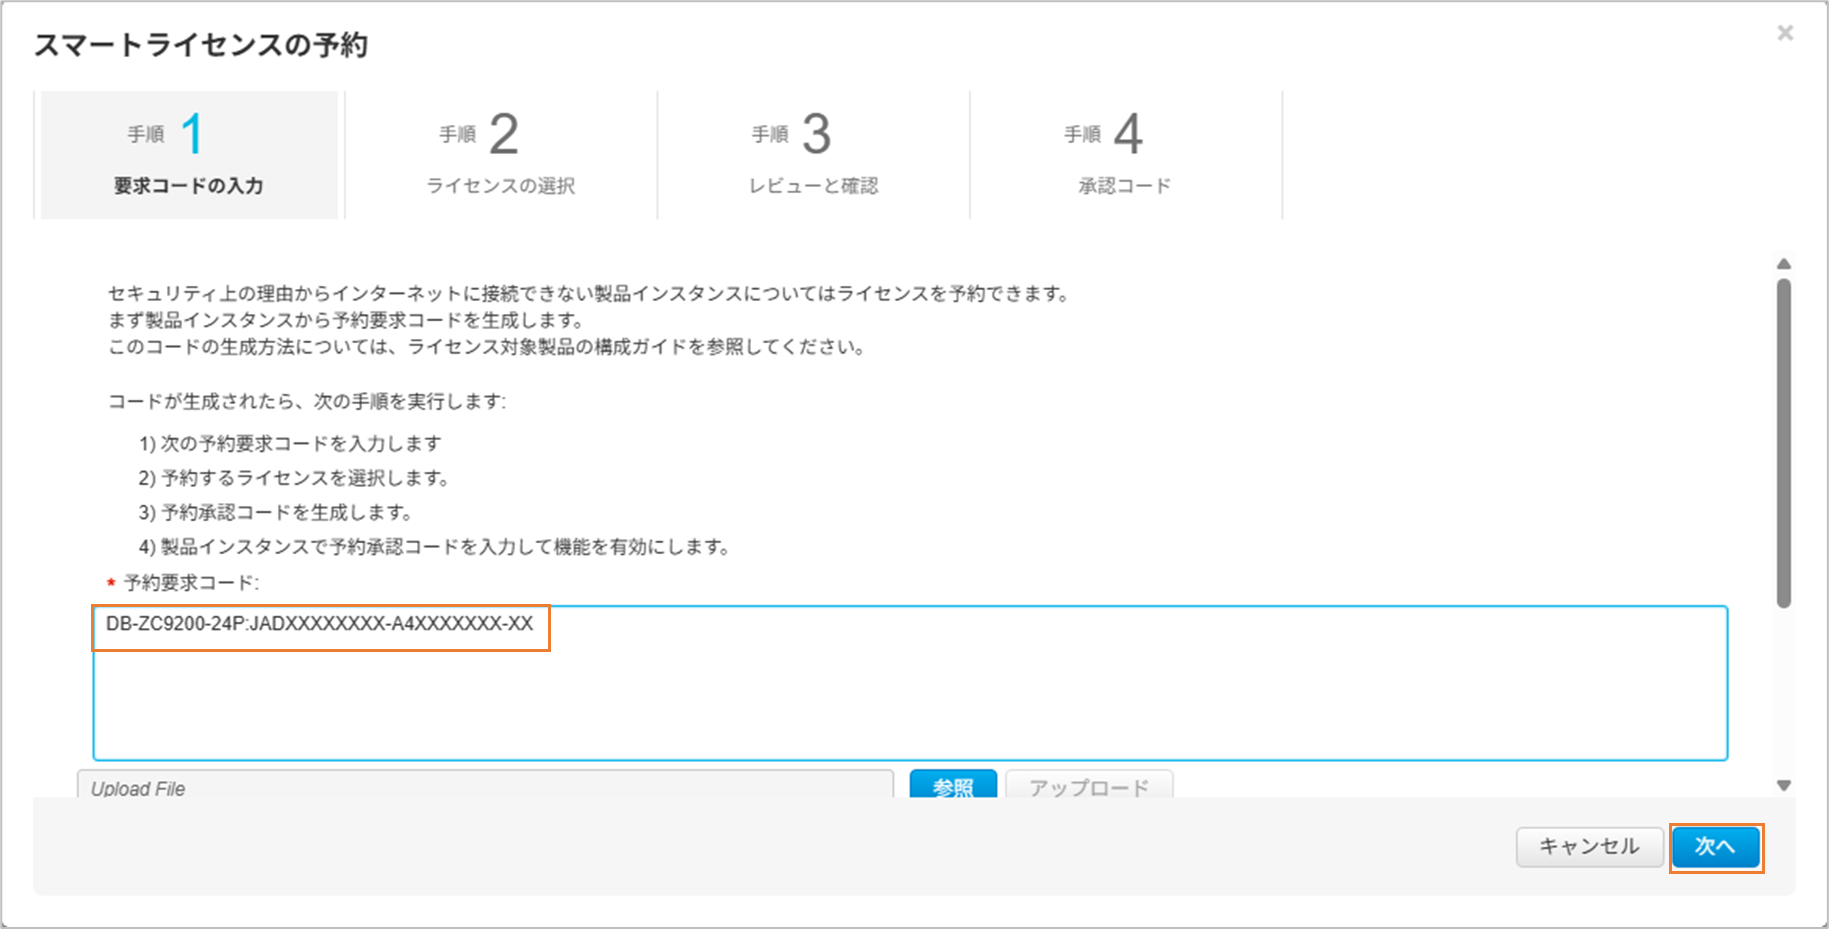The width and height of the screenshot is (1829, 929).
Task: Click the Upload File field
Action: coord(485,787)
